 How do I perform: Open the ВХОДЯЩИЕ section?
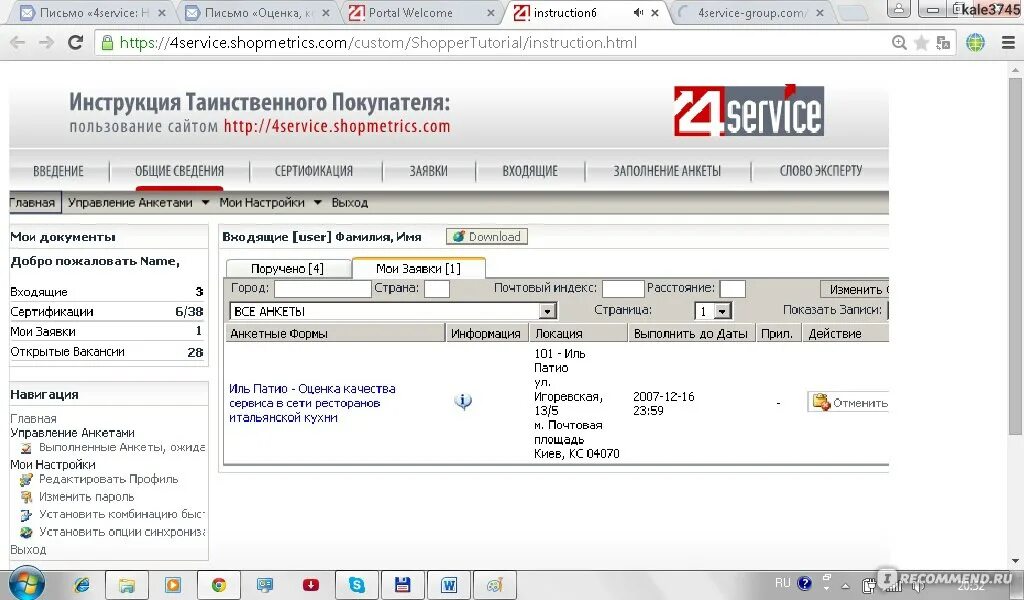point(530,171)
